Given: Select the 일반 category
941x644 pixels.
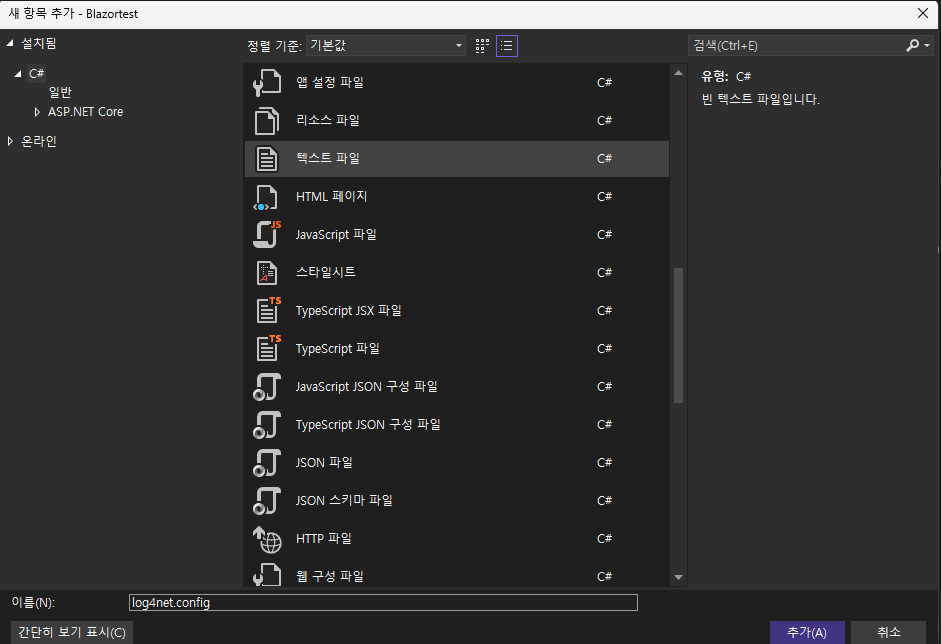Looking at the screenshot, I should (x=60, y=92).
